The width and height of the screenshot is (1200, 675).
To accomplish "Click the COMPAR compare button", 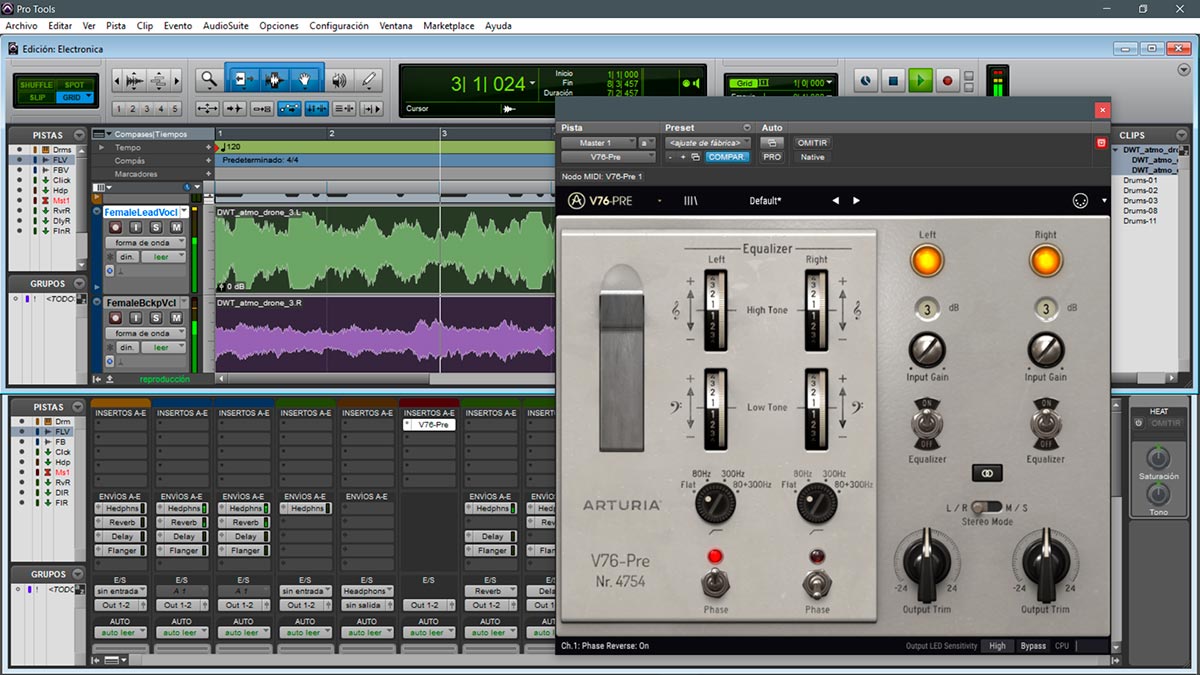I will tap(726, 157).
